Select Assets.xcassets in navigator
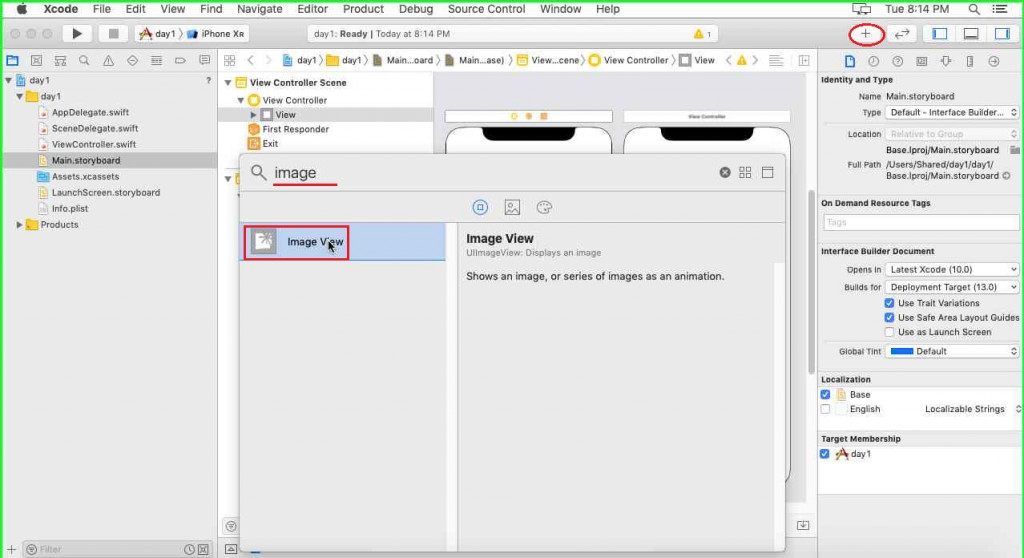Image resolution: width=1024 pixels, height=558 pixels. point(86,176)
